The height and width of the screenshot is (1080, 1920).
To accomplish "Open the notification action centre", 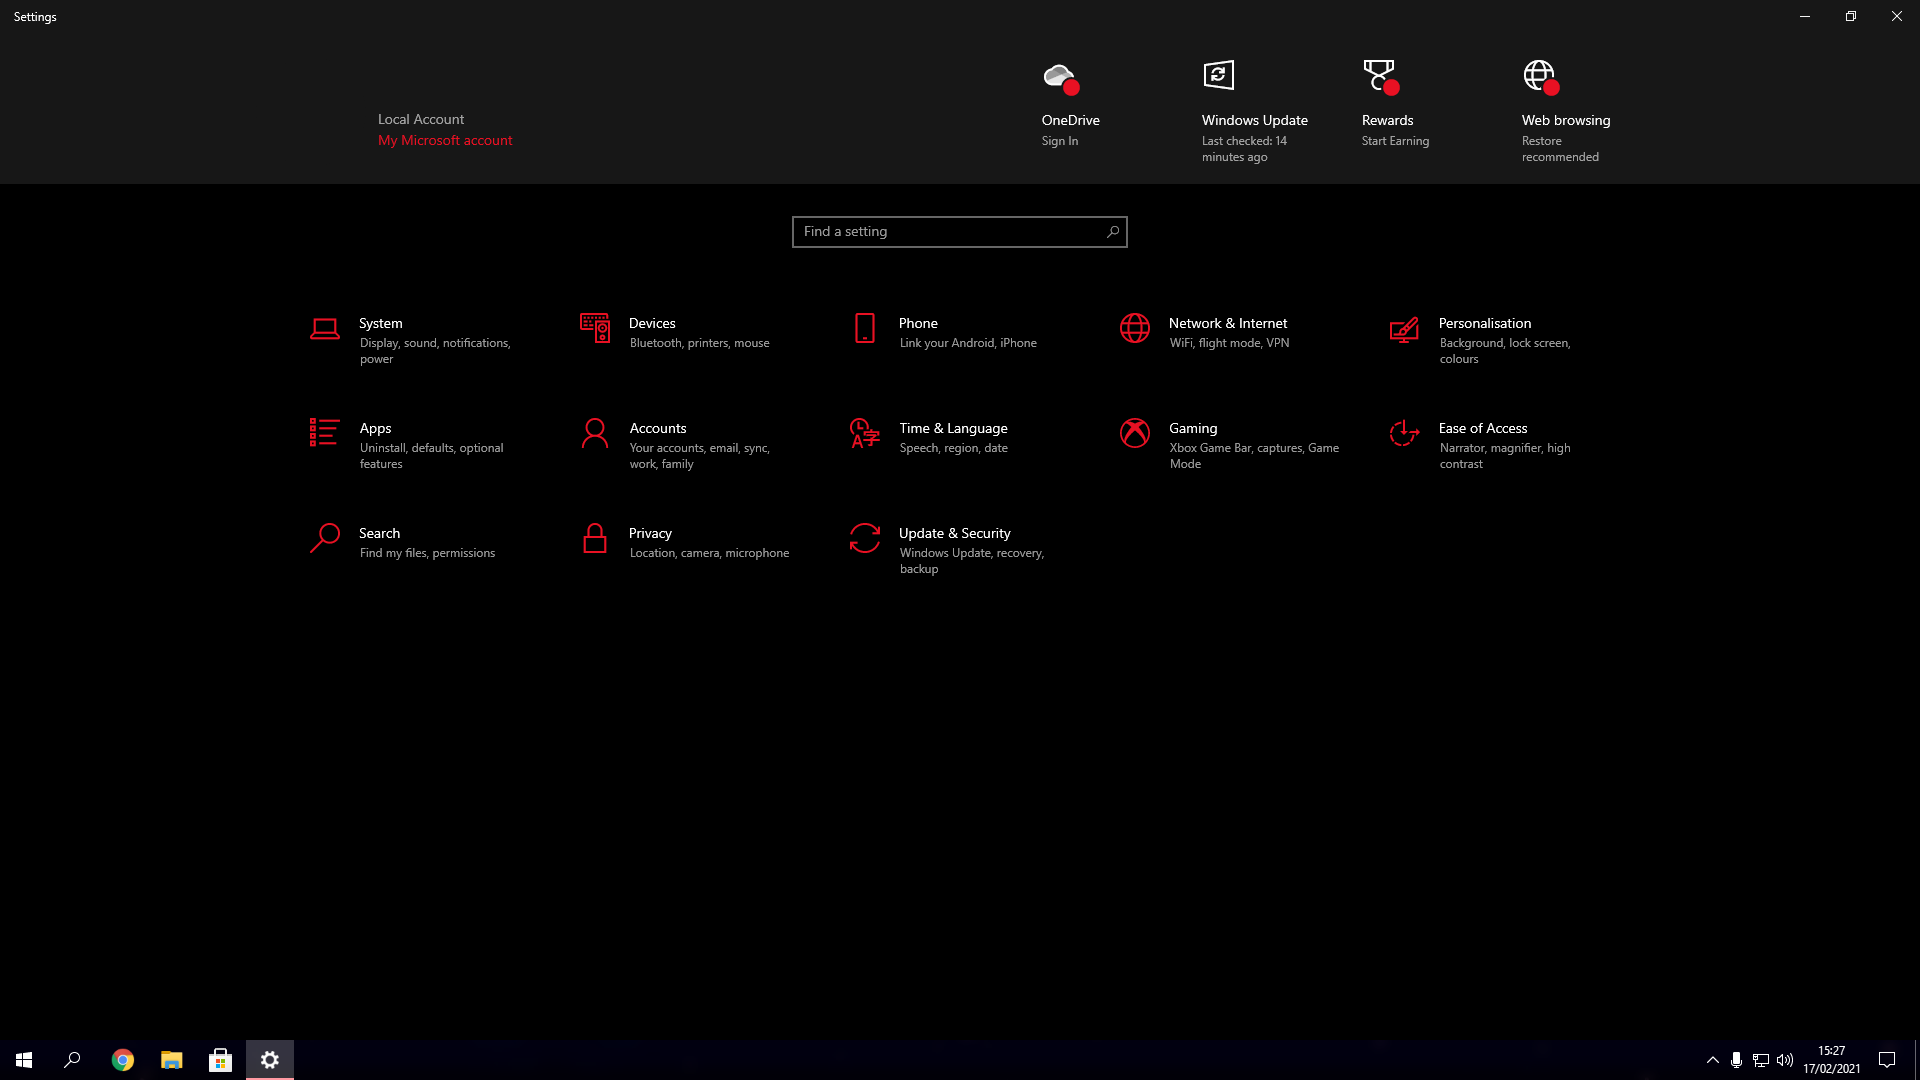I will click(x=1887, y=1060).
